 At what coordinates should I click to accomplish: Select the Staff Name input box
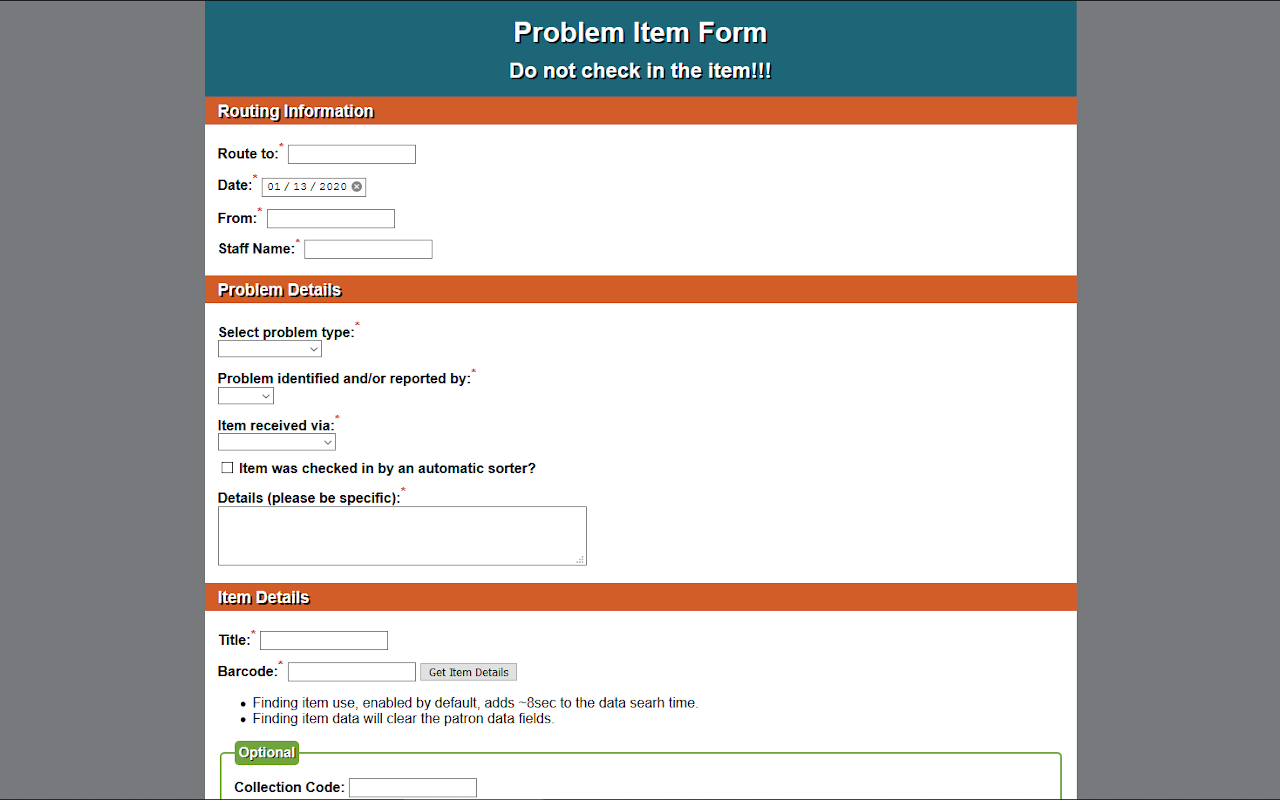(368, 249)
